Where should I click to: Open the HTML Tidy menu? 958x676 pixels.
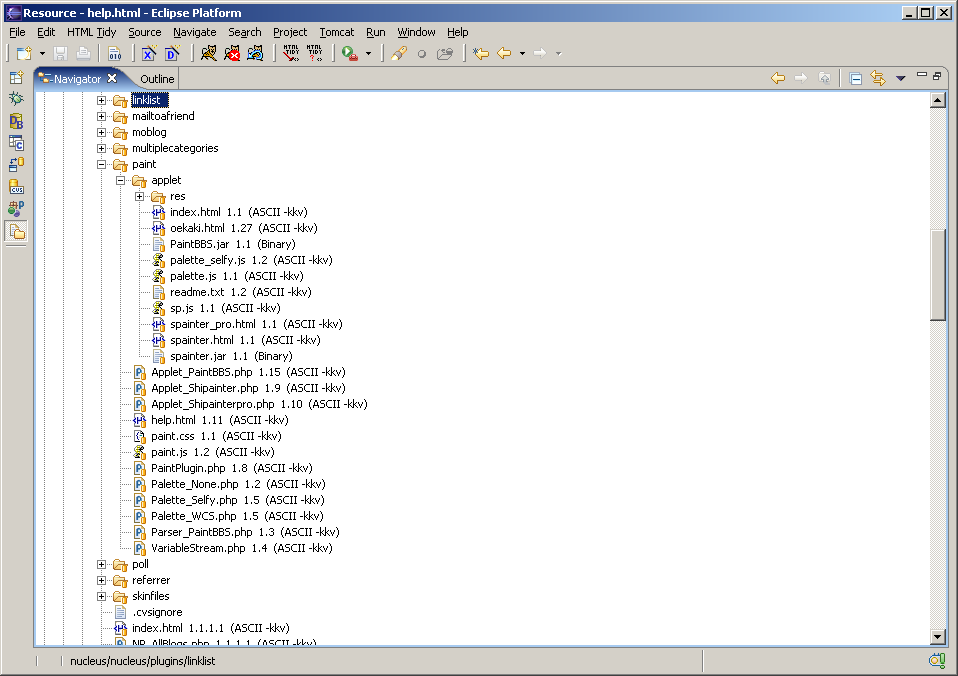tap(92, 32)
